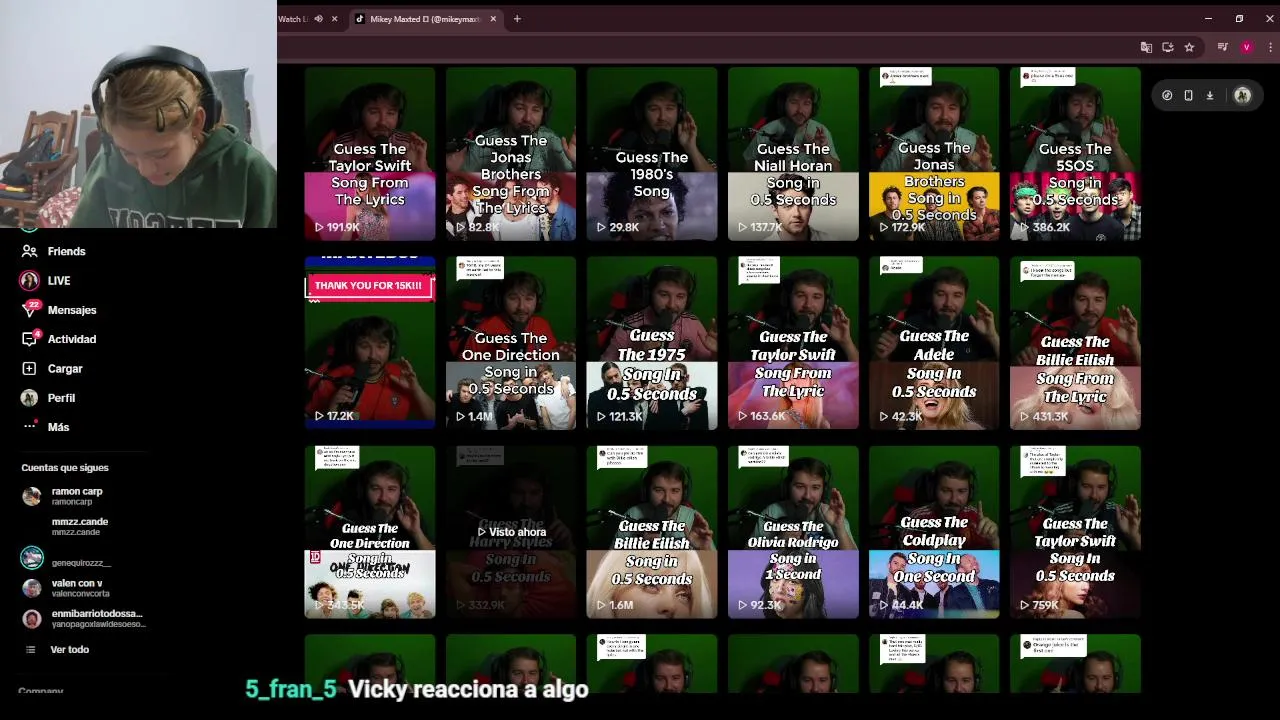Open Mensajes inbox with 22 badge

58,310
